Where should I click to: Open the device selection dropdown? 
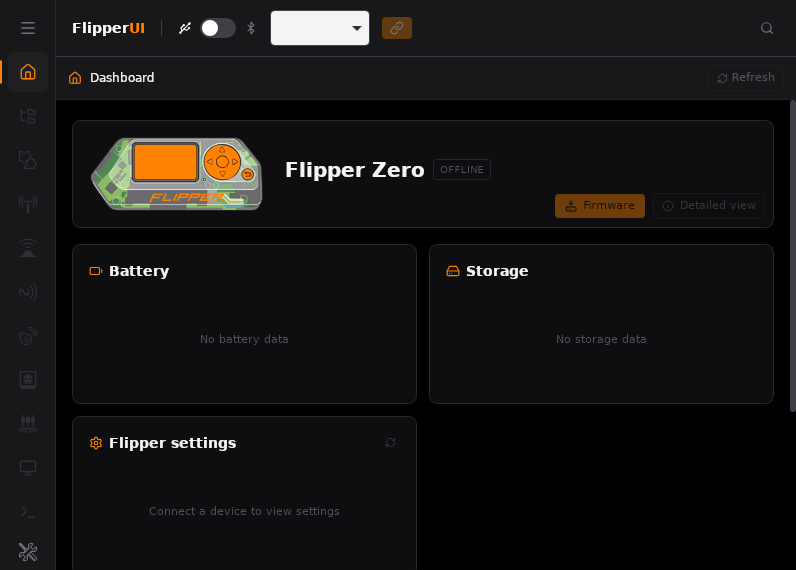[x=320, y=28]
